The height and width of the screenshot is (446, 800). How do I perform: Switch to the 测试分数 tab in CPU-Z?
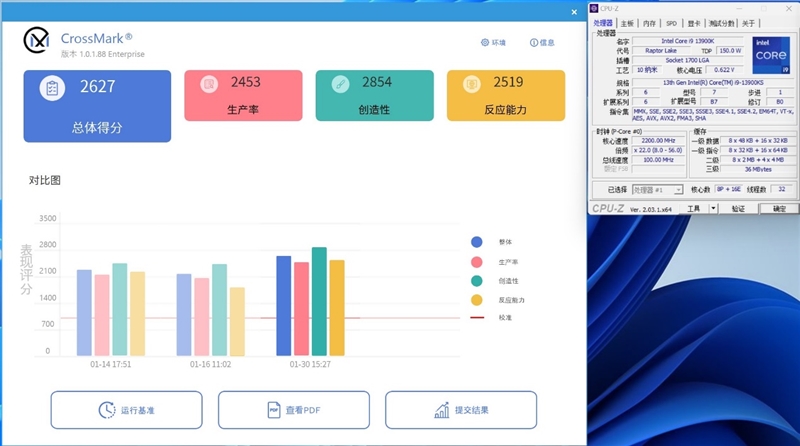coord(721,23)
